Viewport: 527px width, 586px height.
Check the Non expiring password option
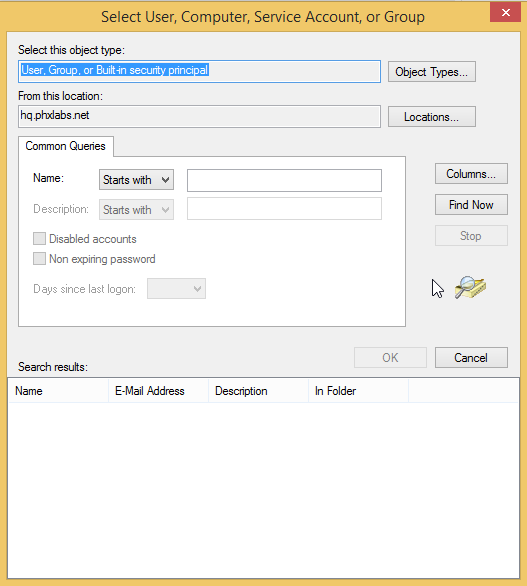tap(39, 259)
